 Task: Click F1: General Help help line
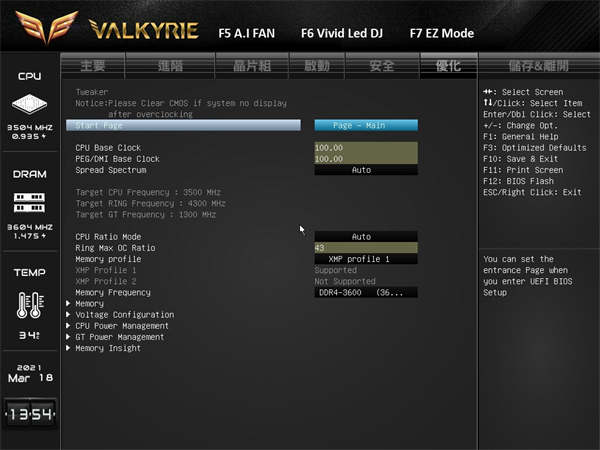pyautogui.click(x=520, y=137)
